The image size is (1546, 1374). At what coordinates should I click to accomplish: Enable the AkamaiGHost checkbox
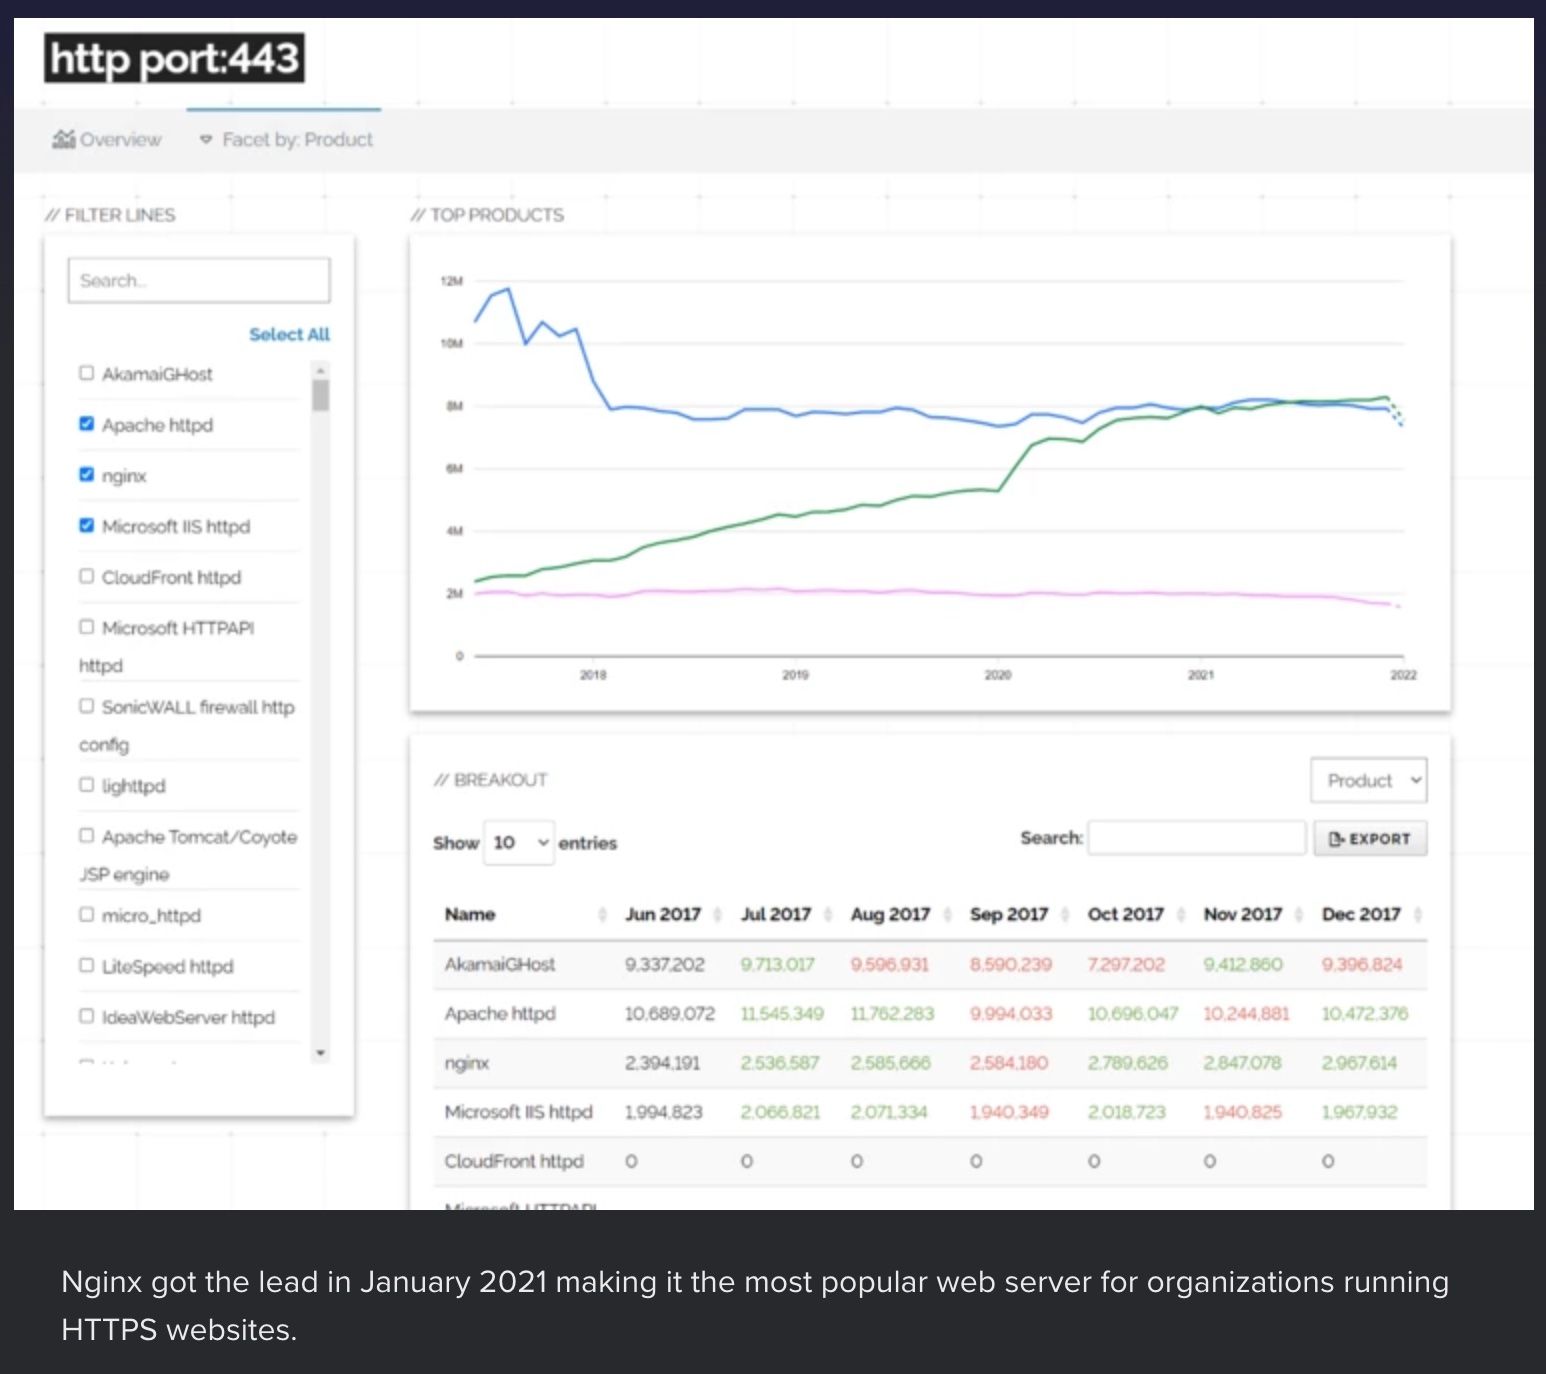(87, 373)
